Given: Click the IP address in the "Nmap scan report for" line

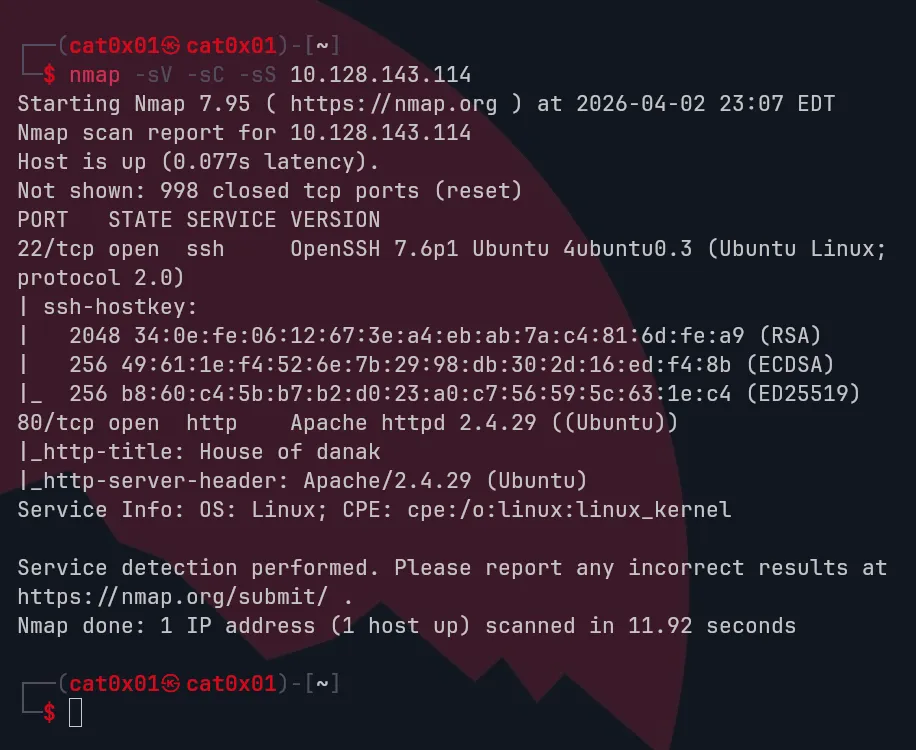Looking at the screenshot, I should click(x=381, y=133).
